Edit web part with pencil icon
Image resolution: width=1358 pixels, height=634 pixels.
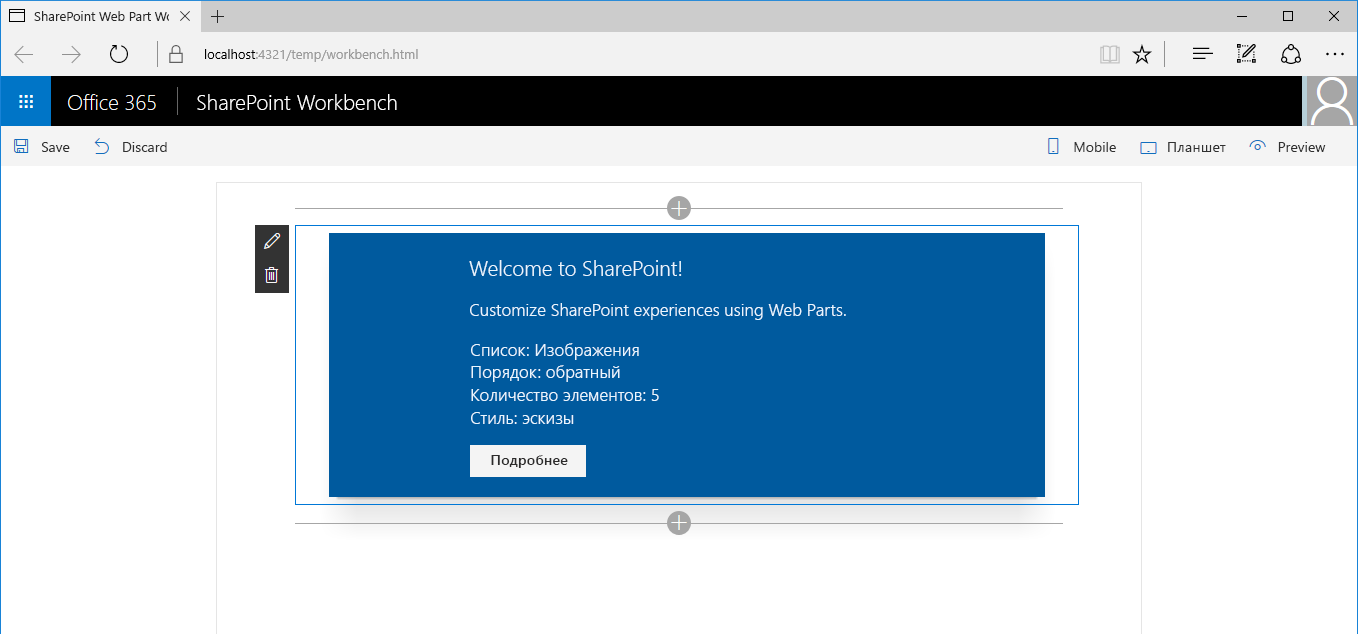click(271, 241)
